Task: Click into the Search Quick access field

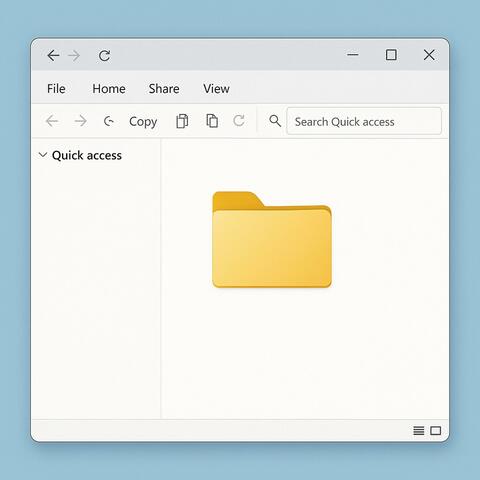Action: click(364, 121)
